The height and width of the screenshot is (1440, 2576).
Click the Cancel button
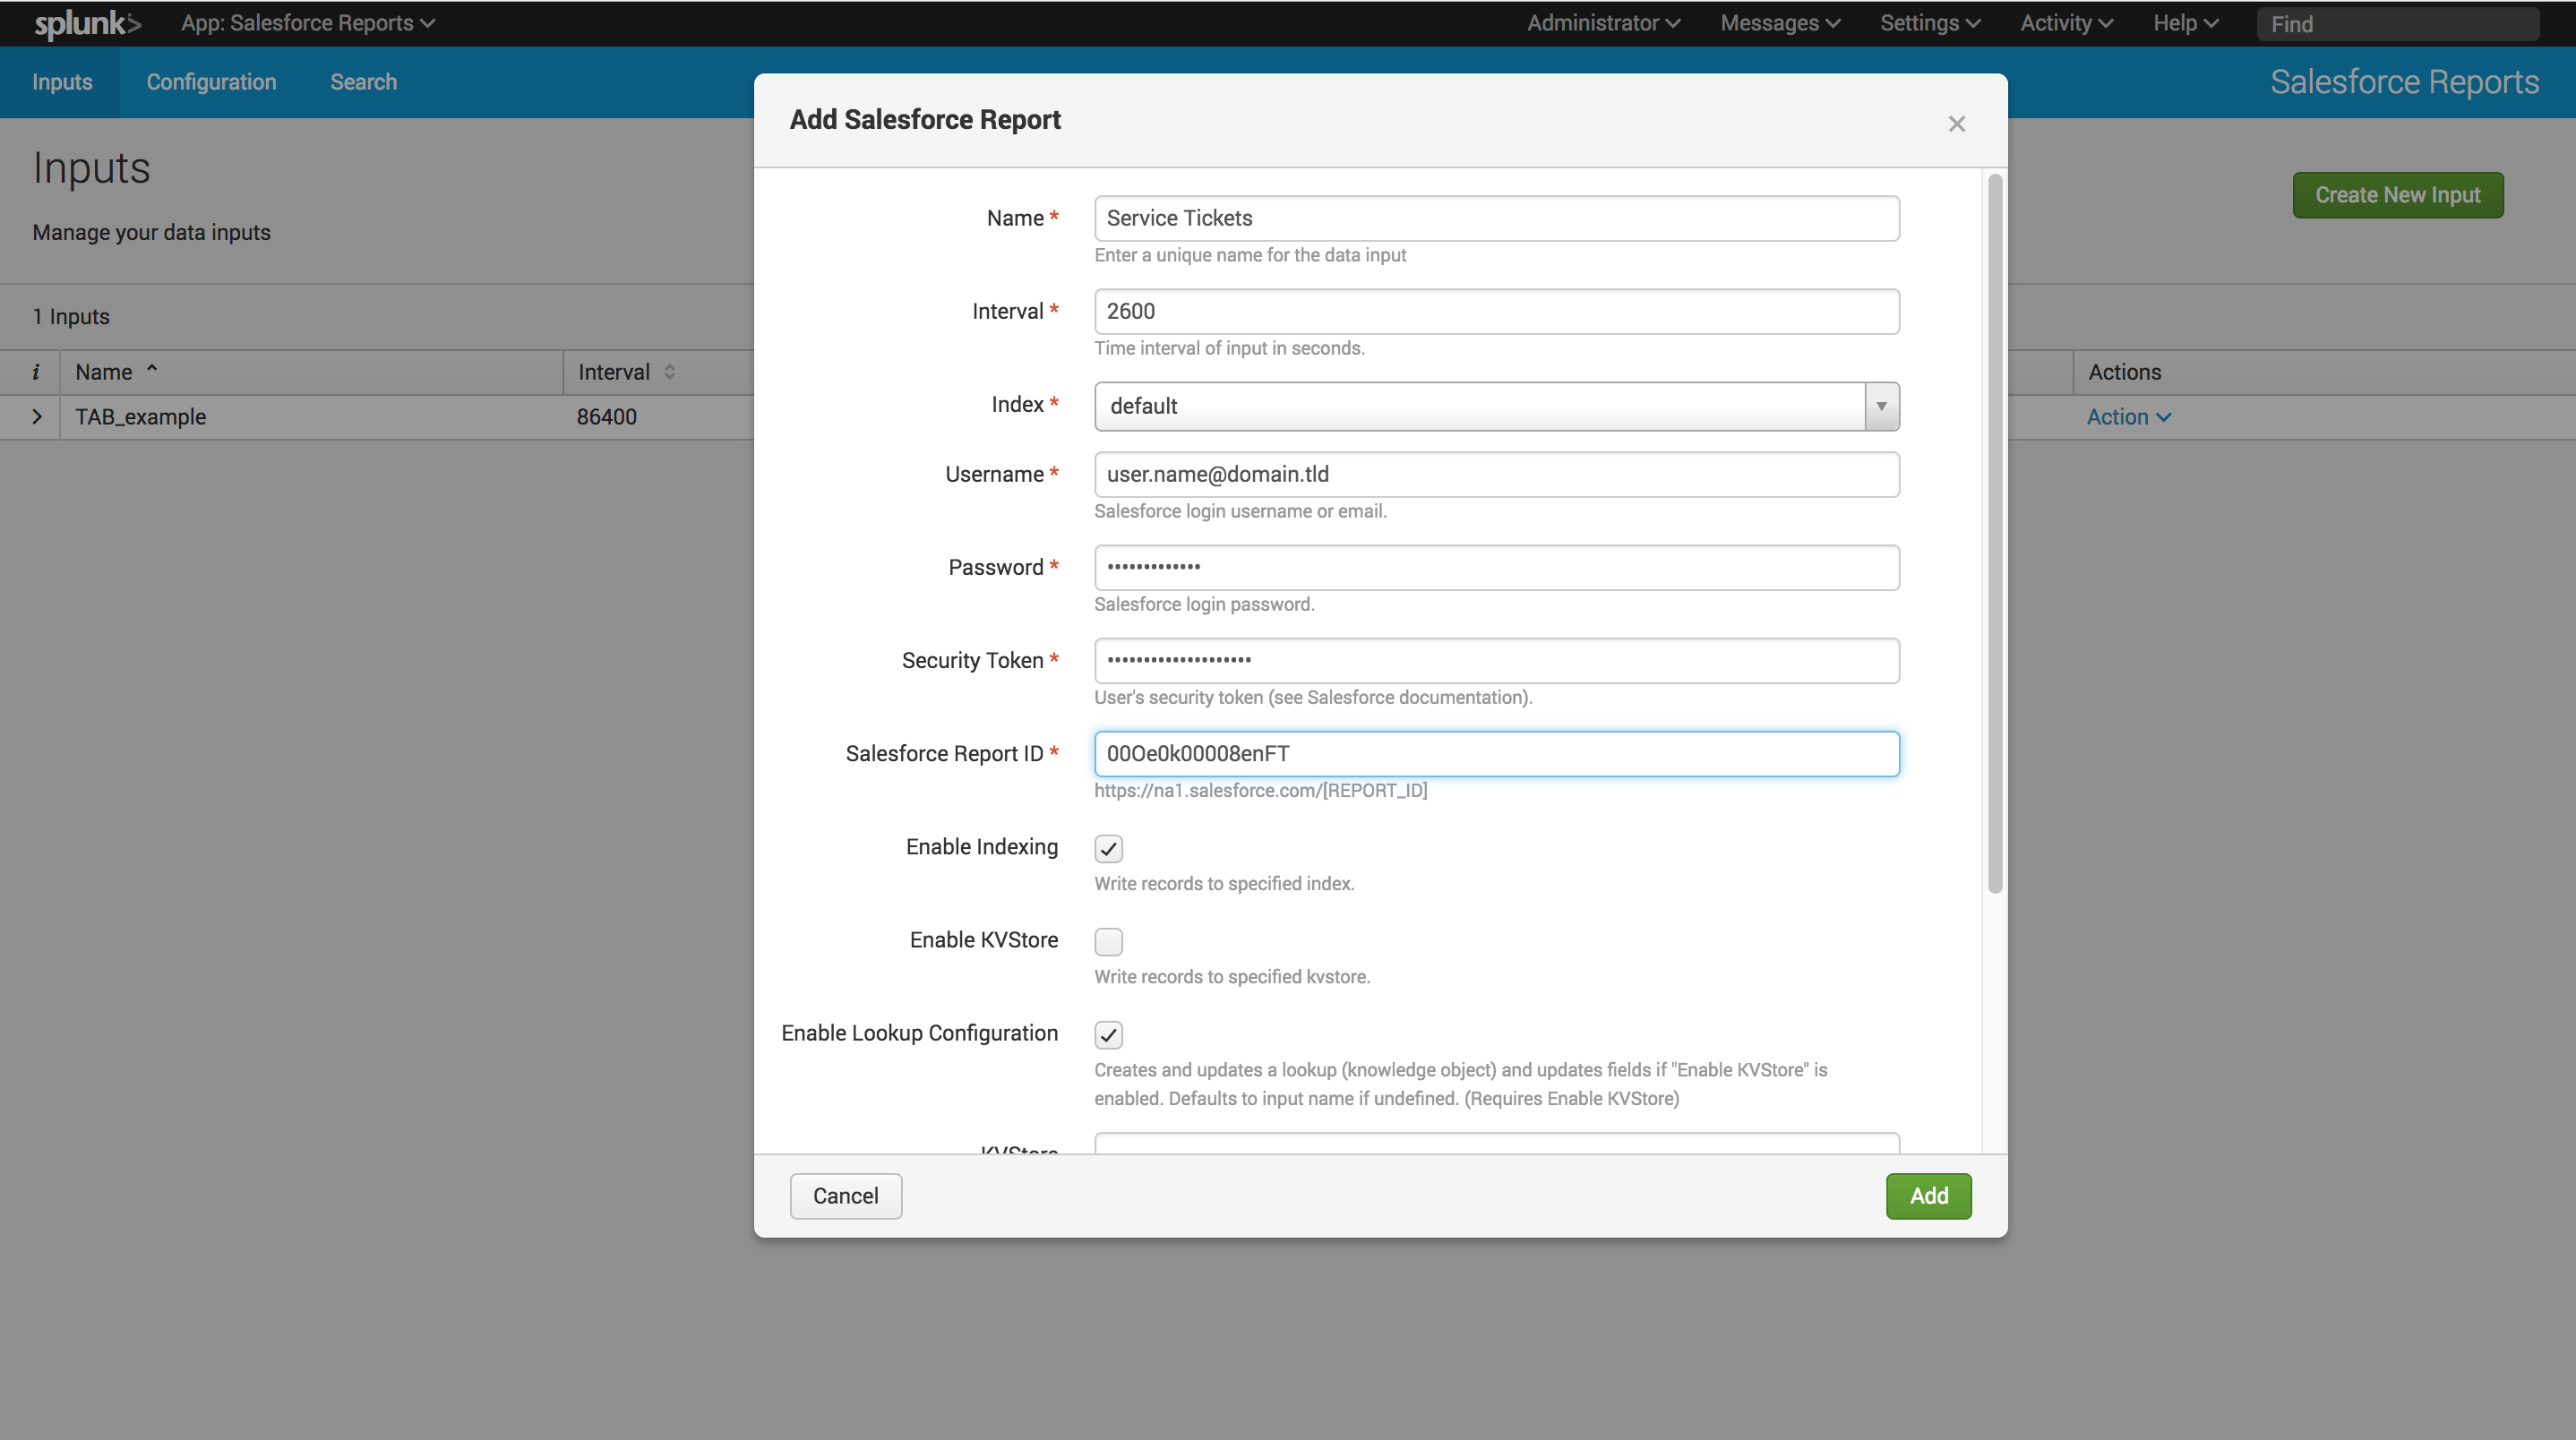point(845,1196)
